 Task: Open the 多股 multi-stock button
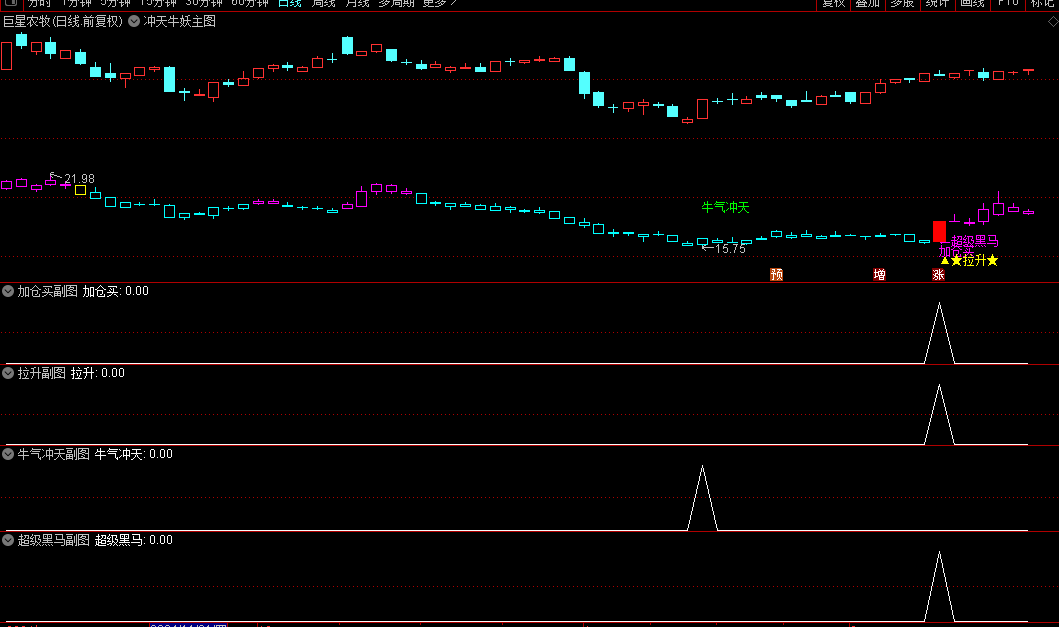tap(902, 3)
